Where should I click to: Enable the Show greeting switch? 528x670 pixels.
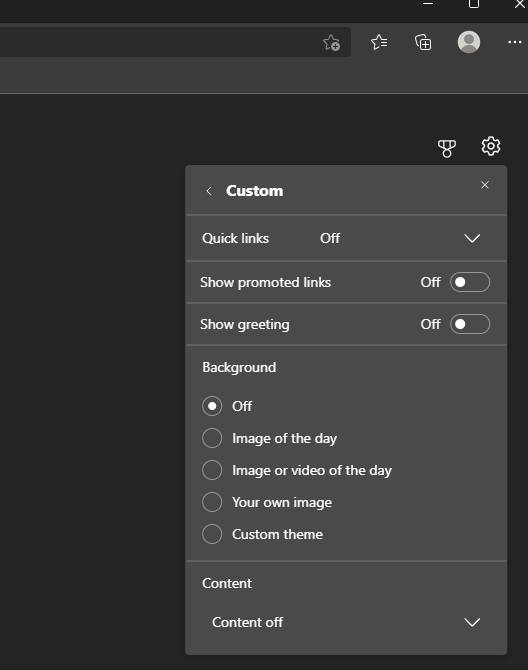tap(470, 324)
